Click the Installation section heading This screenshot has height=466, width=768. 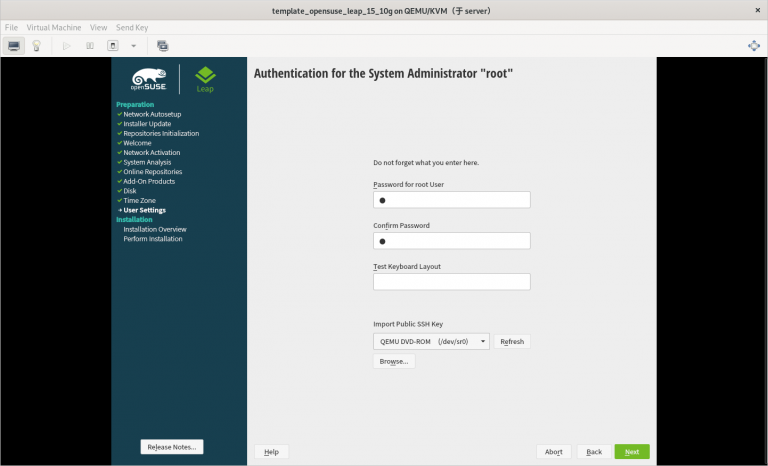click(x=134, y=220)
